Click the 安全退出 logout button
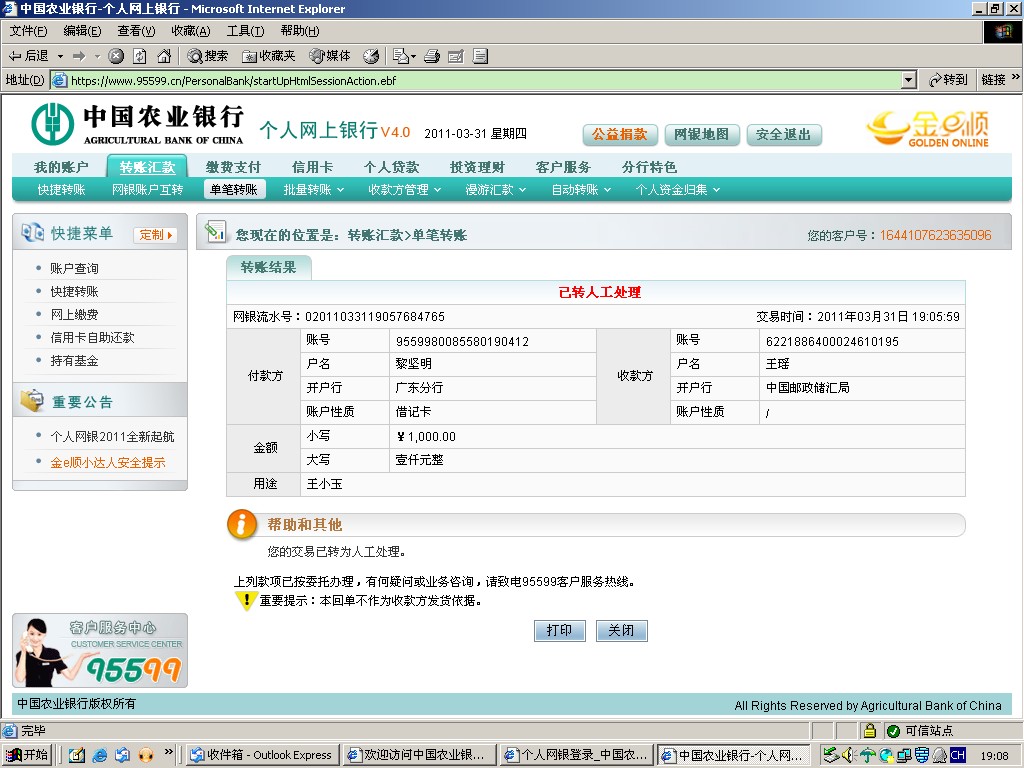The width and height of the screenshot is (1024, 768). pos(784,135)
